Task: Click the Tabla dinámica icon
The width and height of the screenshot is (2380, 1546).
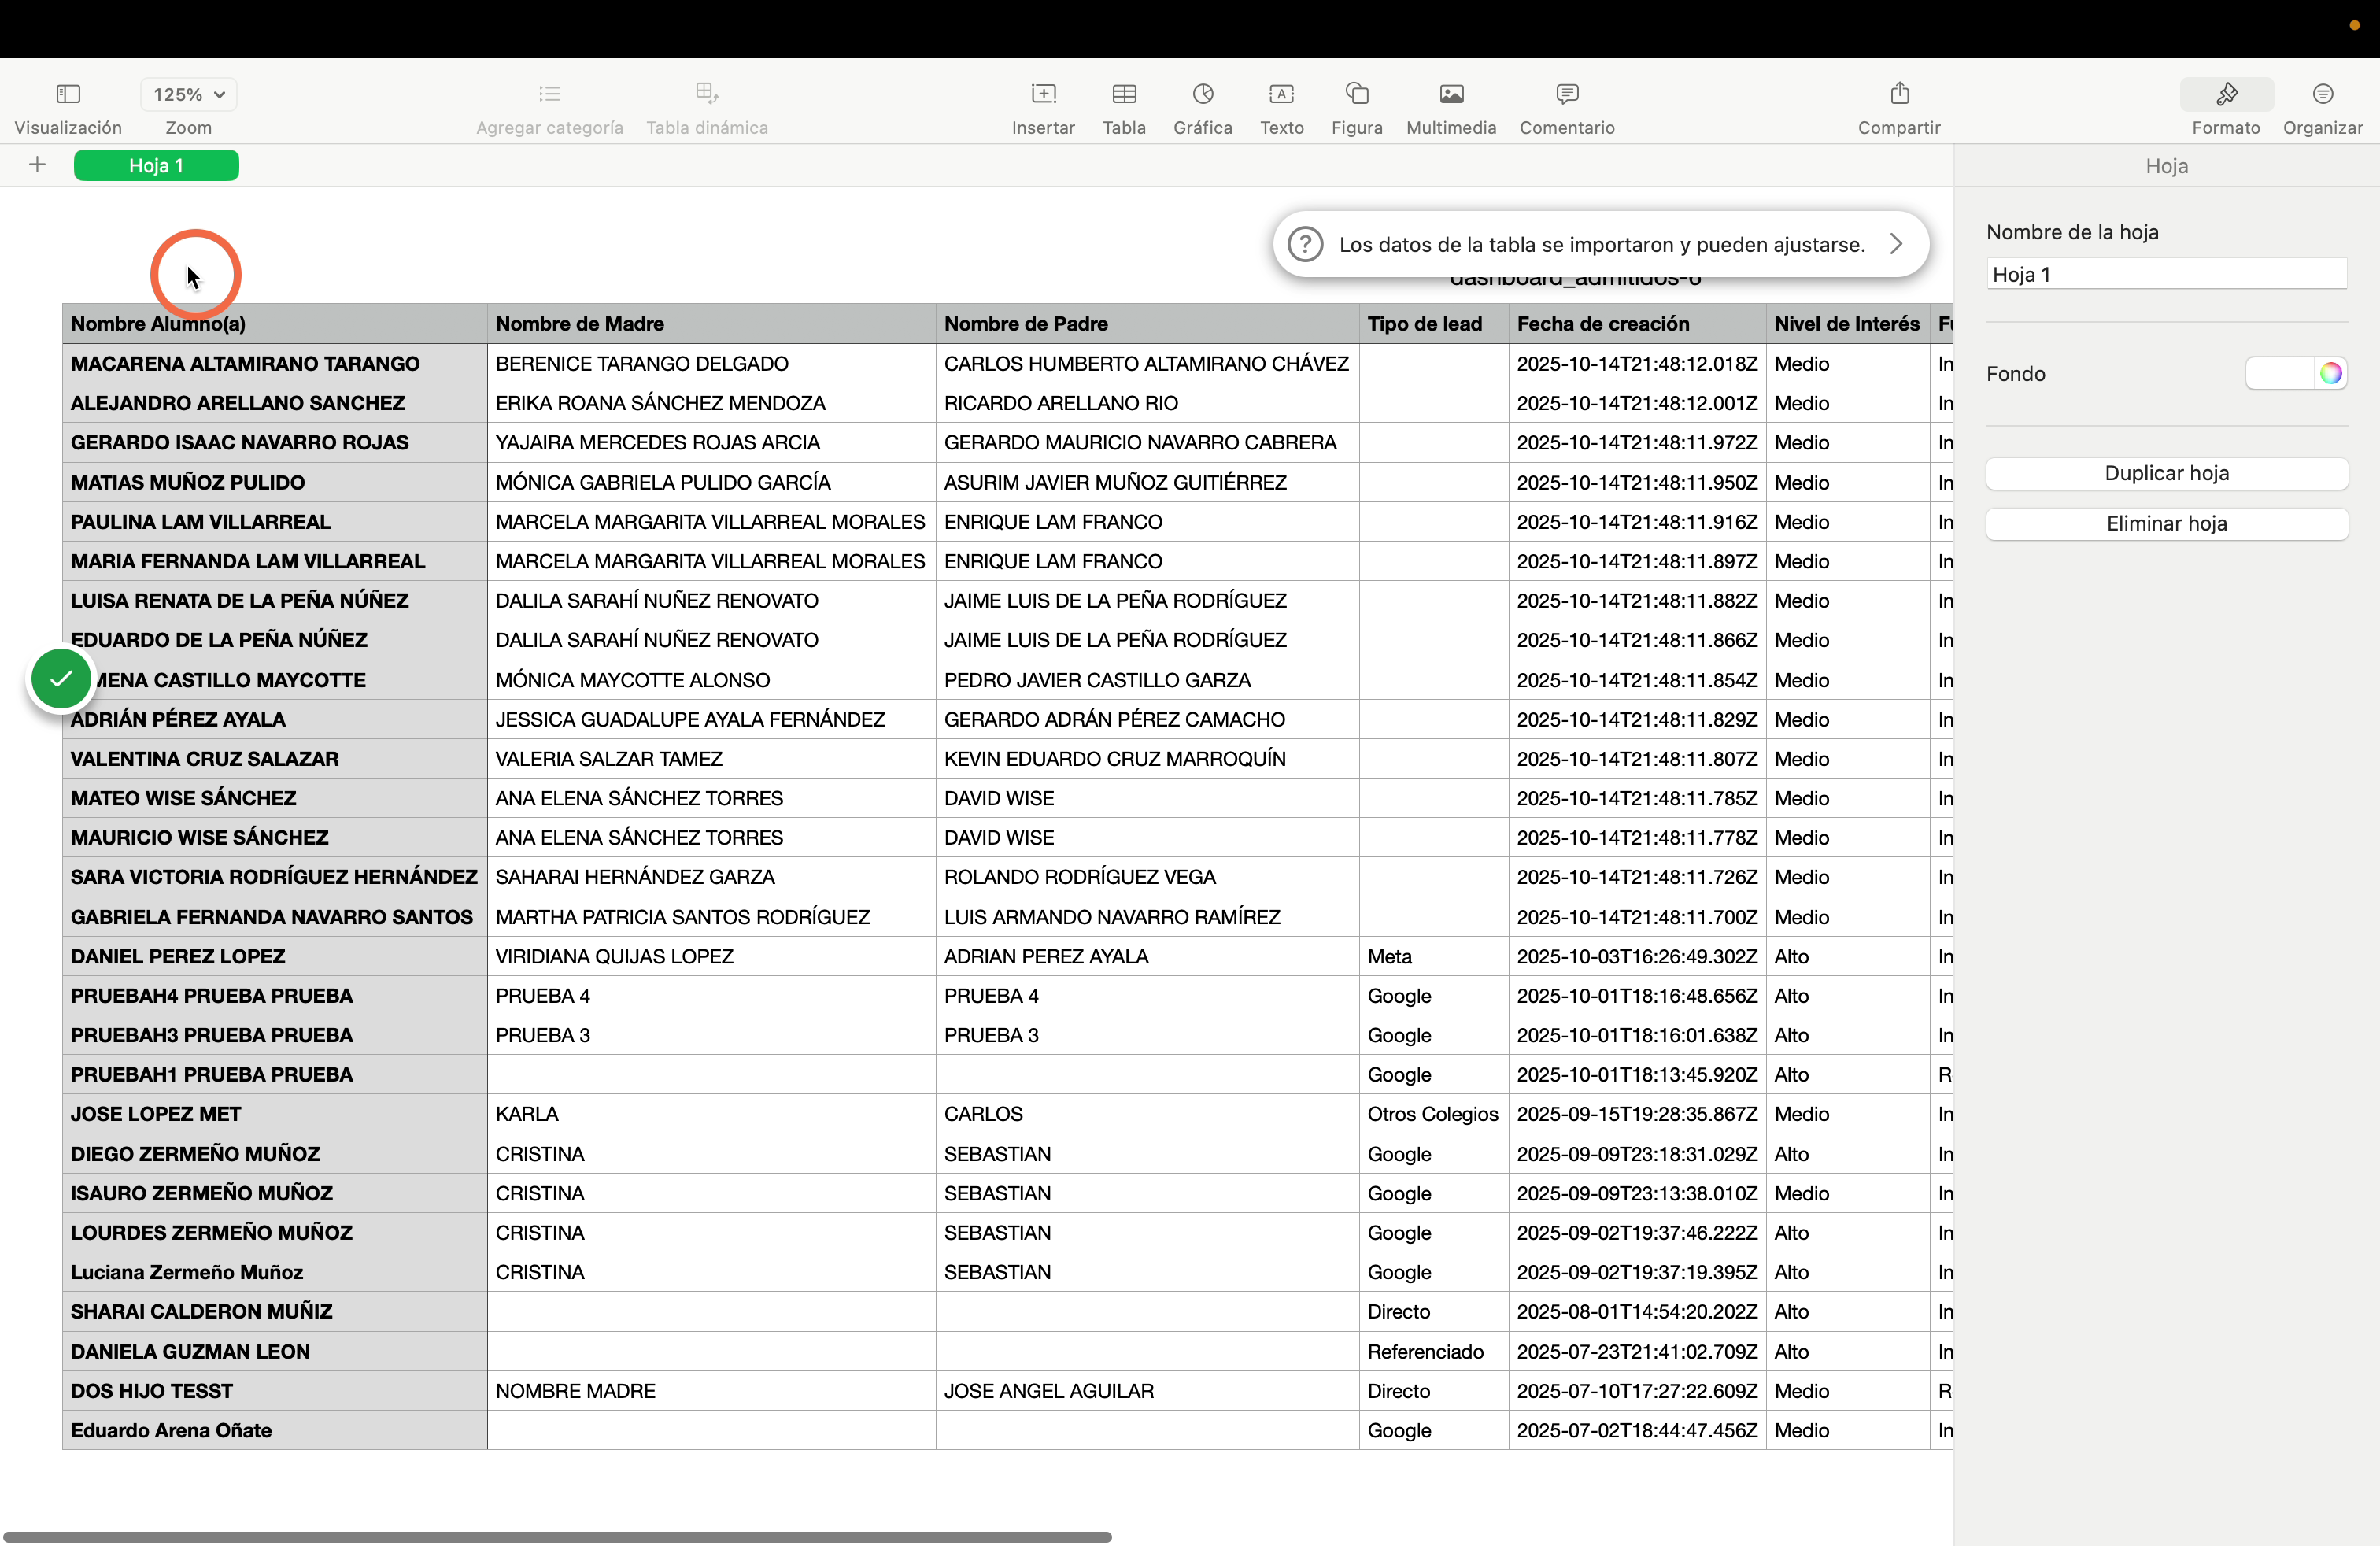Action: pos(707,94)
